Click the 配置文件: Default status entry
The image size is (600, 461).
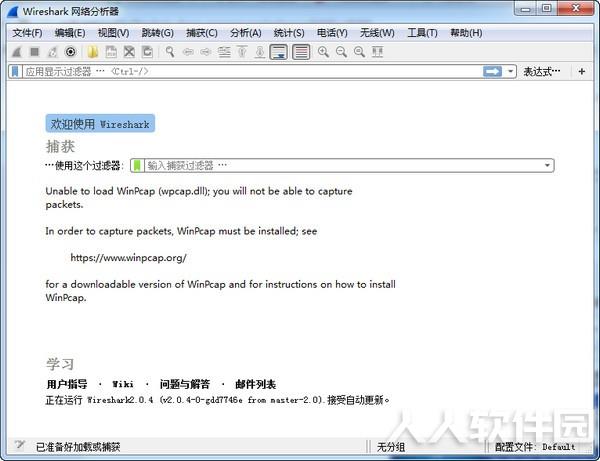535,447
